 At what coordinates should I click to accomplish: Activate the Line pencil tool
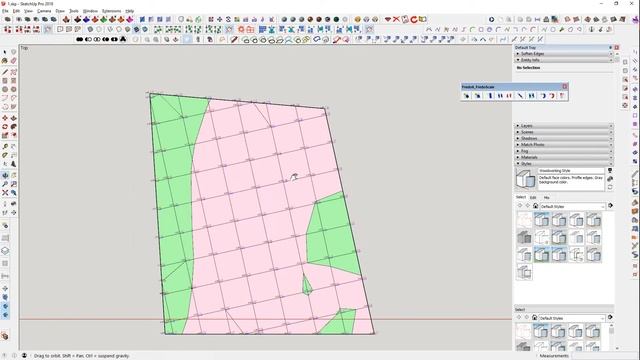pos(5,72)
